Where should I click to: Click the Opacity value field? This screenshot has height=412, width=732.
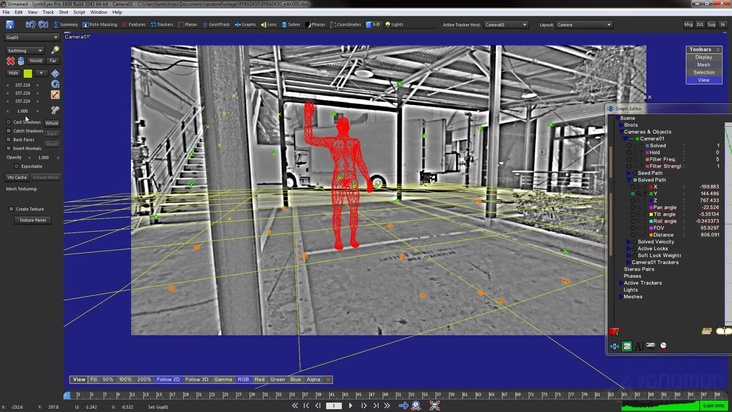[x=43, y=157]
